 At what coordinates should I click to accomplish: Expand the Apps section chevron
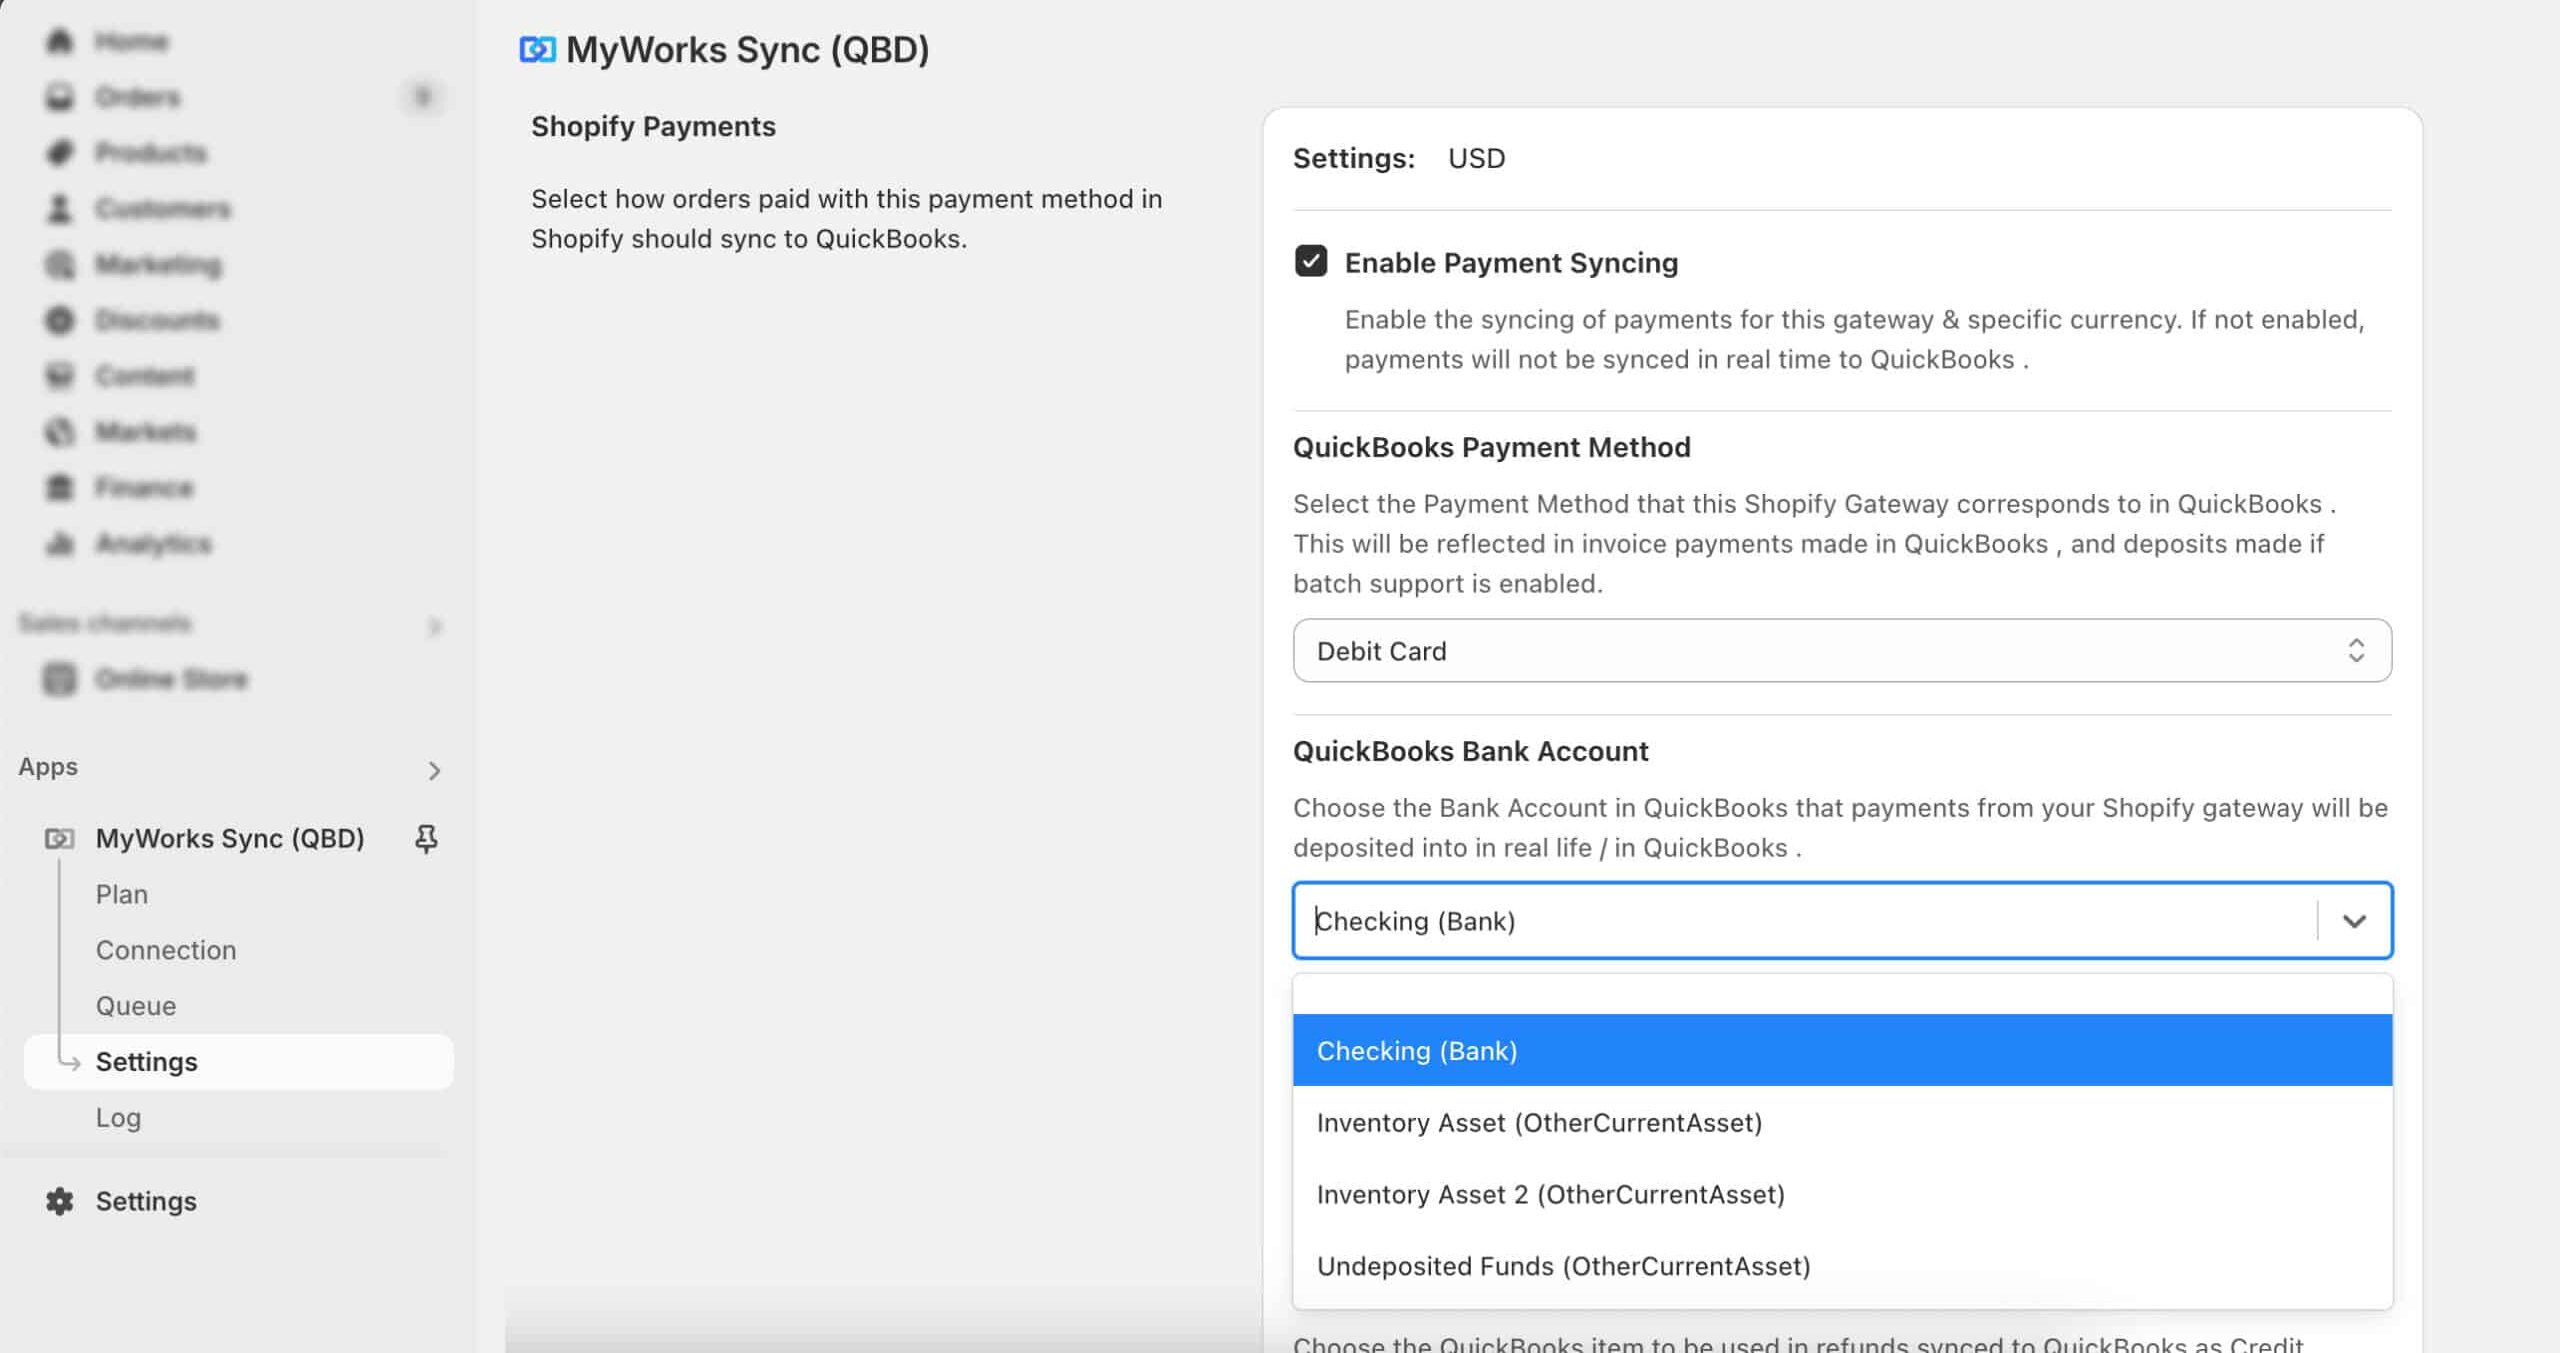click(x=434, y=771)
